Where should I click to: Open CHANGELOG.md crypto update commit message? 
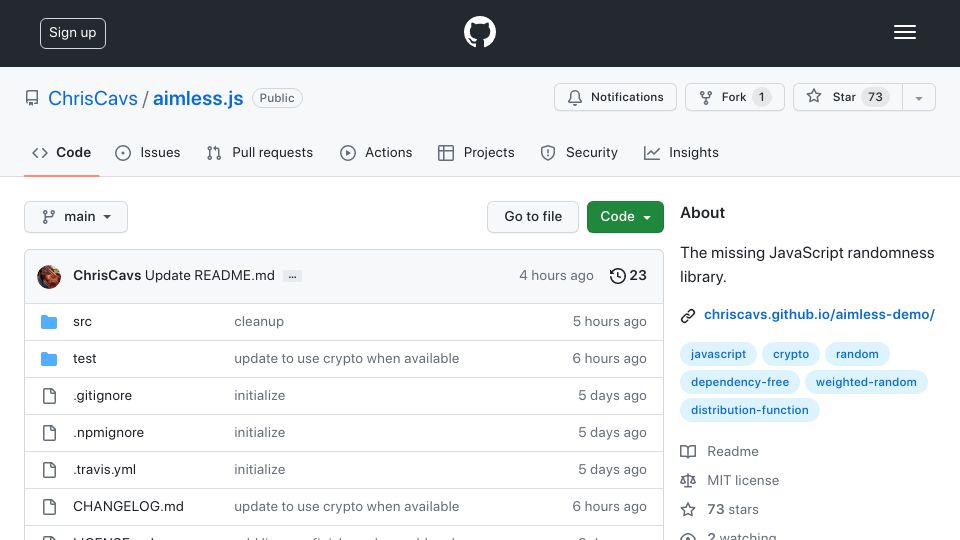click(347, 506)
